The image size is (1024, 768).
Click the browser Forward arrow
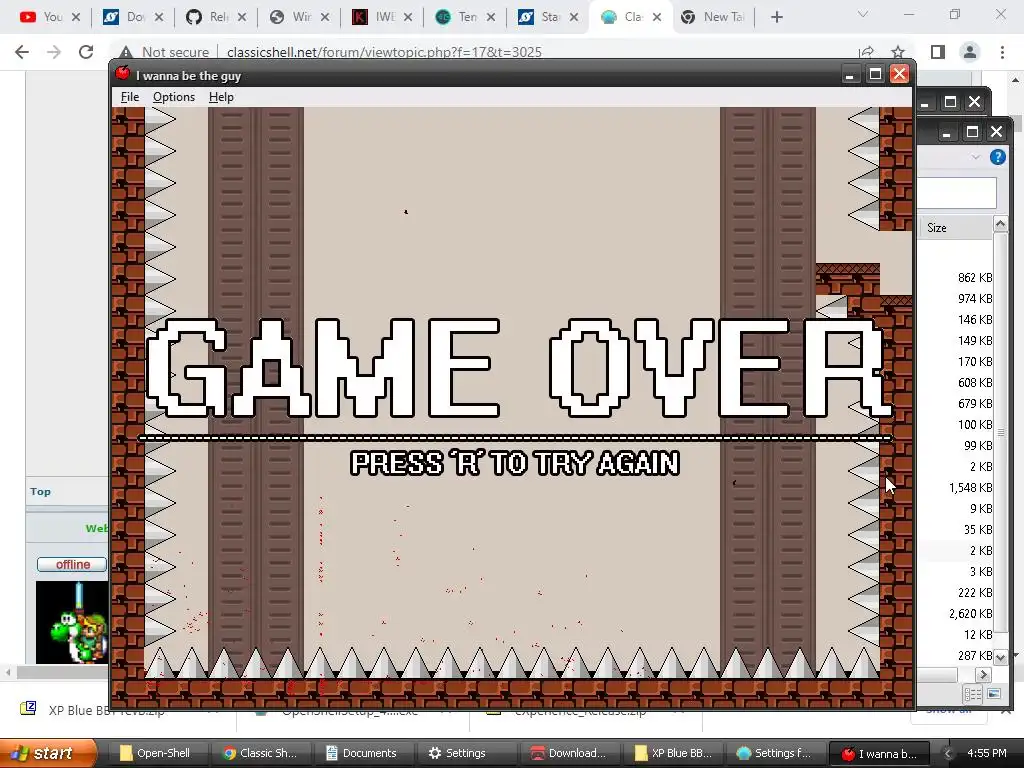click(x=54, y=52)
